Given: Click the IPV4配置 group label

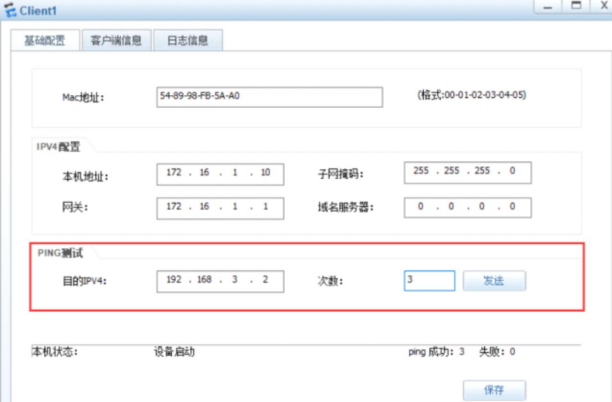Looking at the screenshot, I should [58, 147].
